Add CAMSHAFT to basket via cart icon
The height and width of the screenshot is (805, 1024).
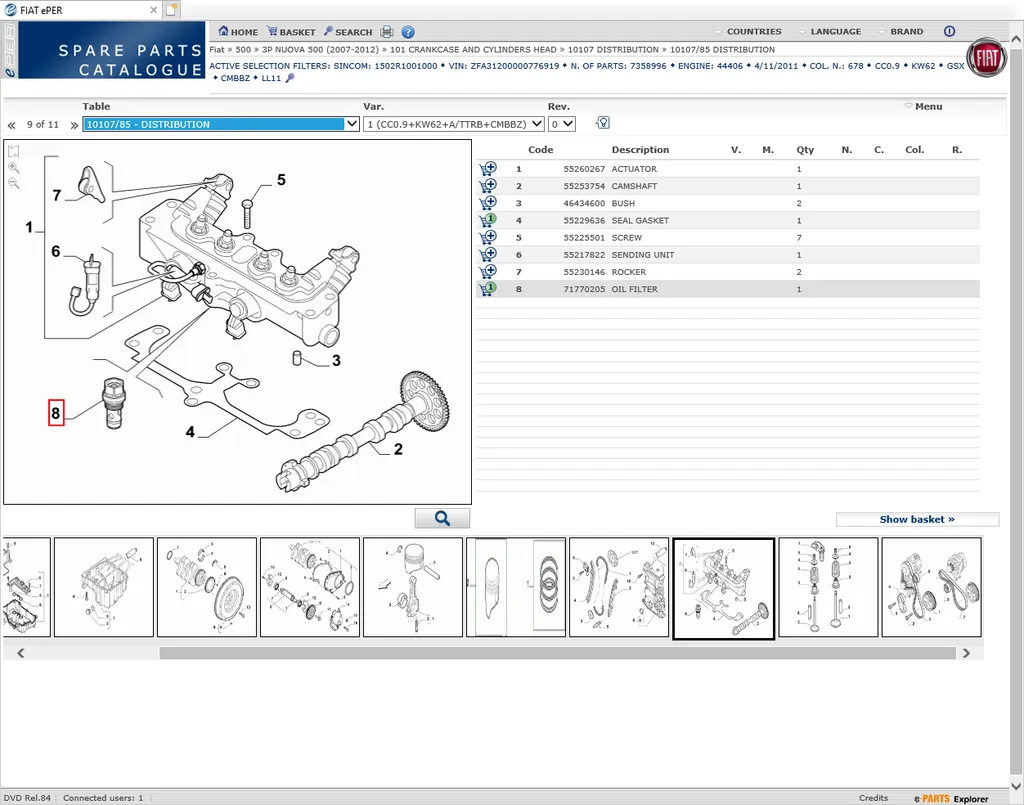pos(488,186)
